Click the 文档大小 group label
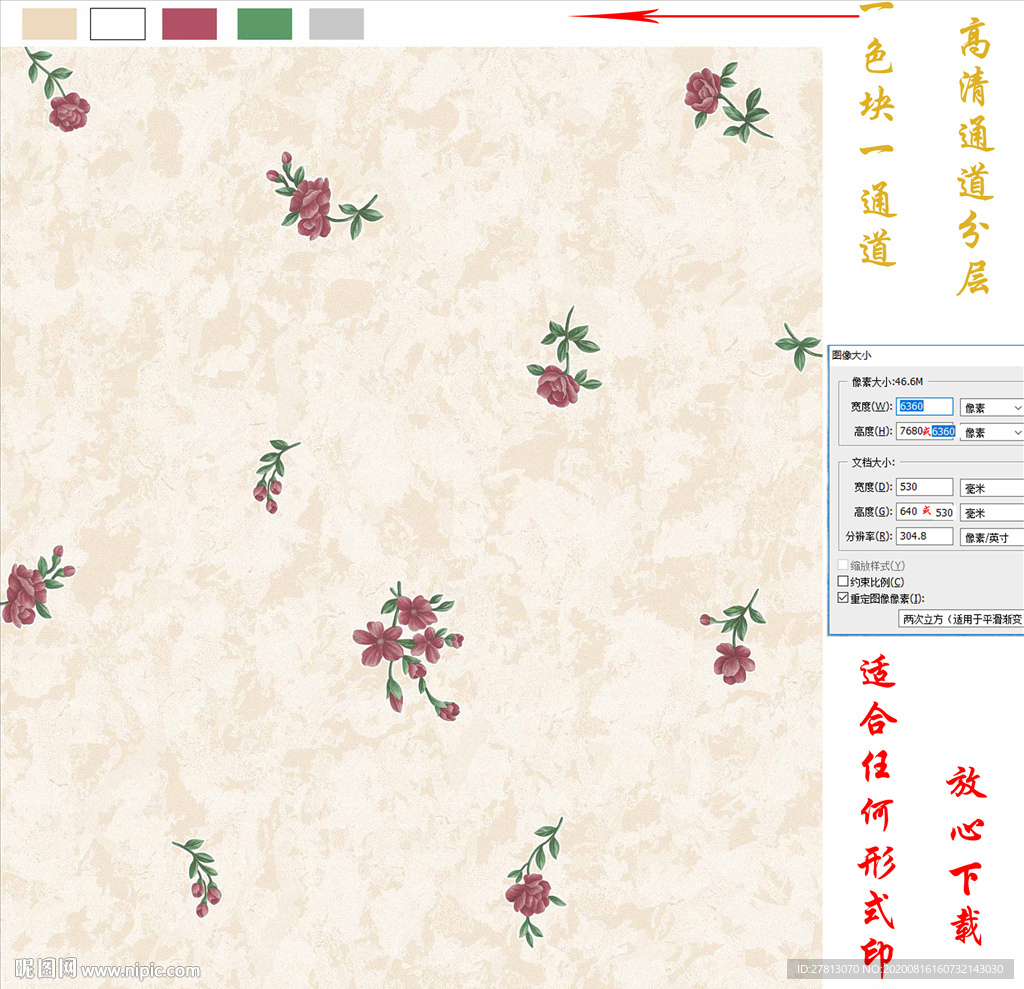Image resolution: width=1024 pixels, height=989 pixels. tap(873, 462)
